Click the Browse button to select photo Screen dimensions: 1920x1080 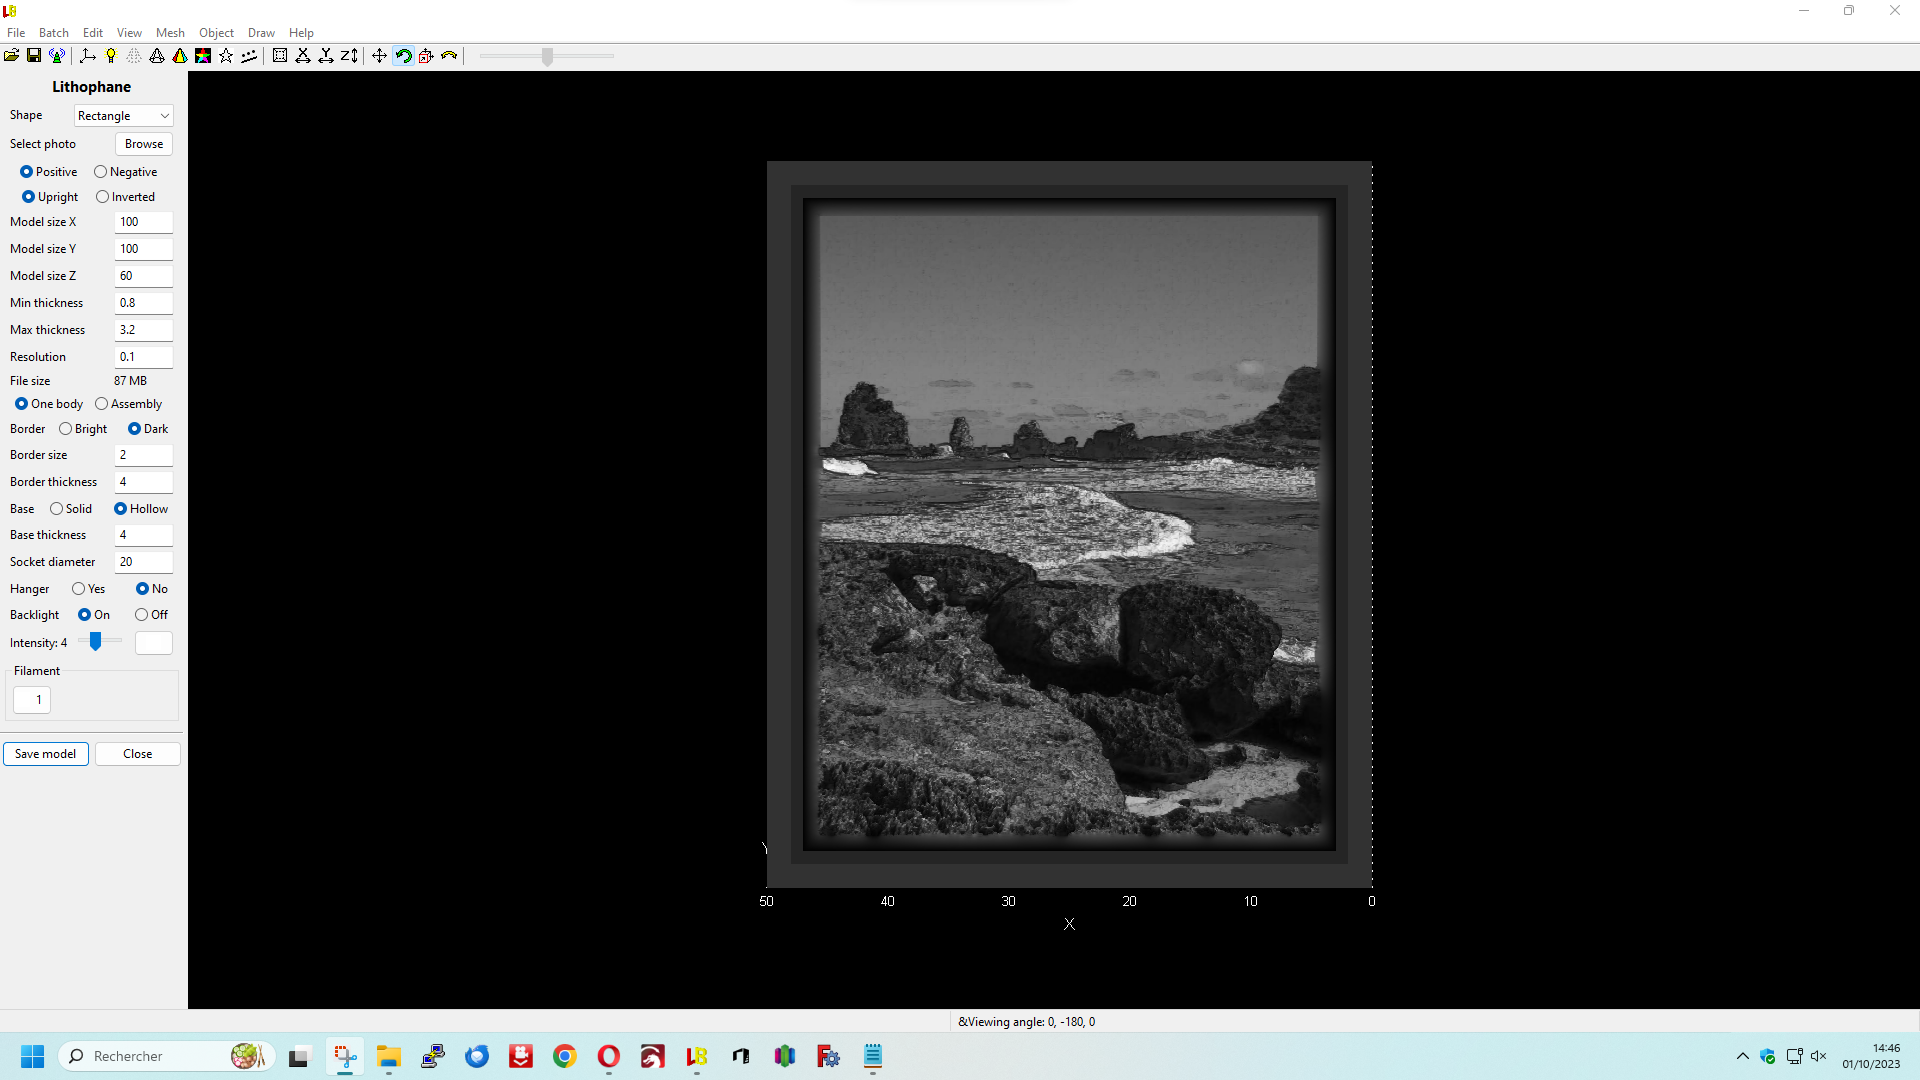click(144, 144)
